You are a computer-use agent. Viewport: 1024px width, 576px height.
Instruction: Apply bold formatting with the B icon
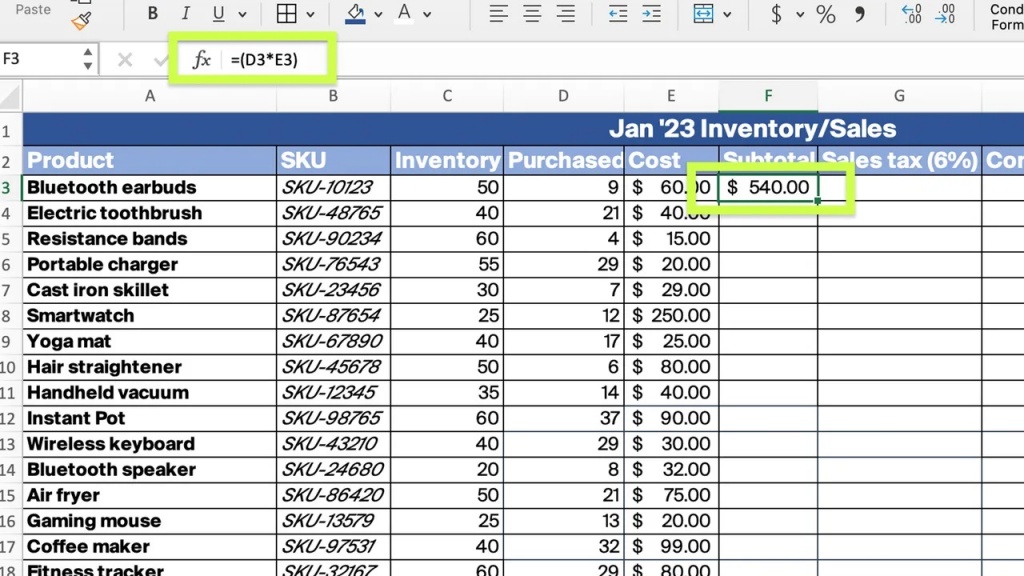(152, 13)
